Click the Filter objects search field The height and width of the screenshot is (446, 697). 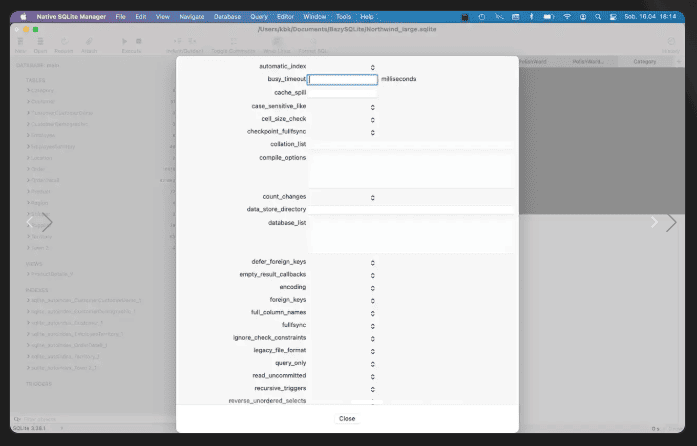93,419
